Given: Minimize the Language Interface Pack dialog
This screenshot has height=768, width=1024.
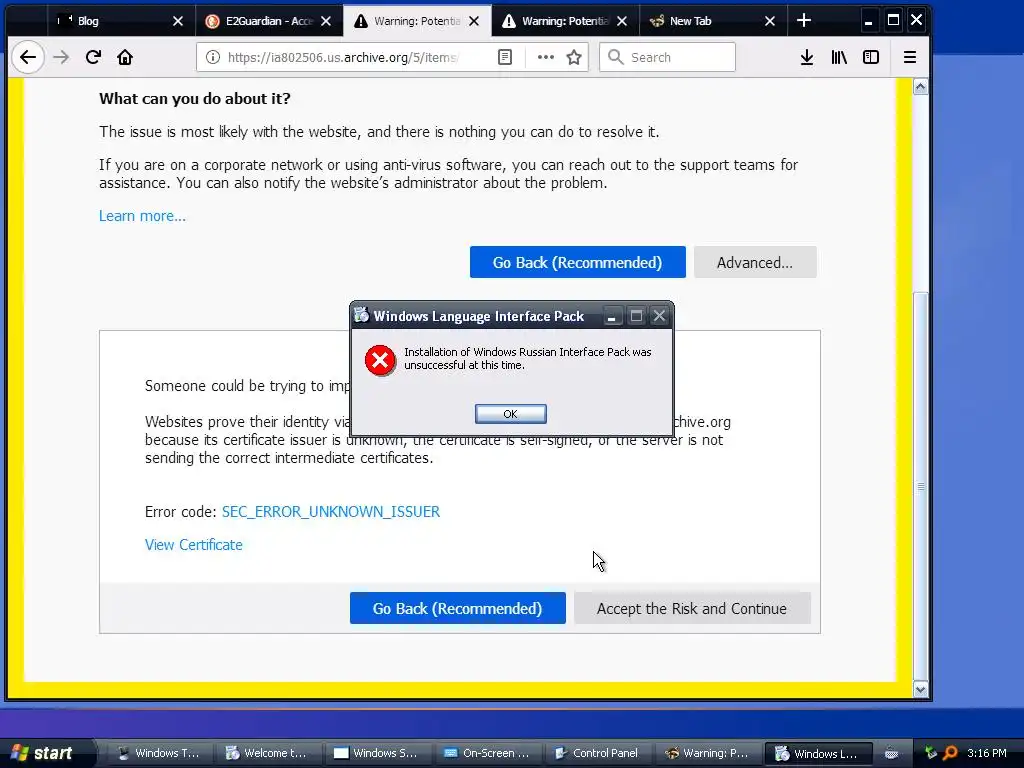Looking at the screenshot, I should click(611, 317).
